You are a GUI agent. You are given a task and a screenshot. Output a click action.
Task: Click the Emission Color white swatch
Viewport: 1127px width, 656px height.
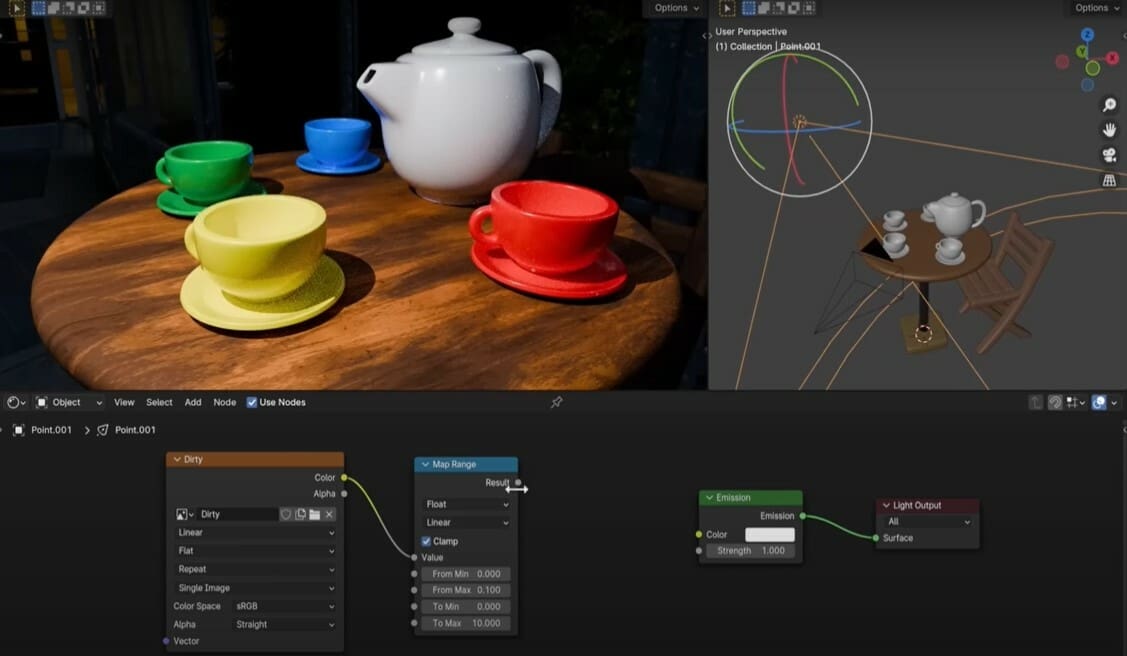coord(770,535)
